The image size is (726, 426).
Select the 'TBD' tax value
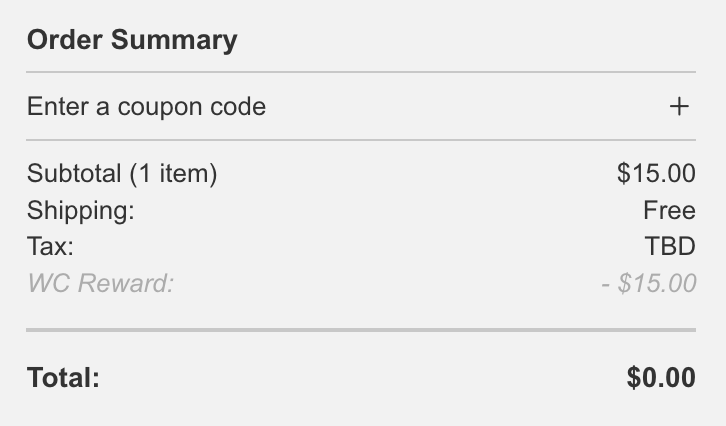click(x=670, y=246)
